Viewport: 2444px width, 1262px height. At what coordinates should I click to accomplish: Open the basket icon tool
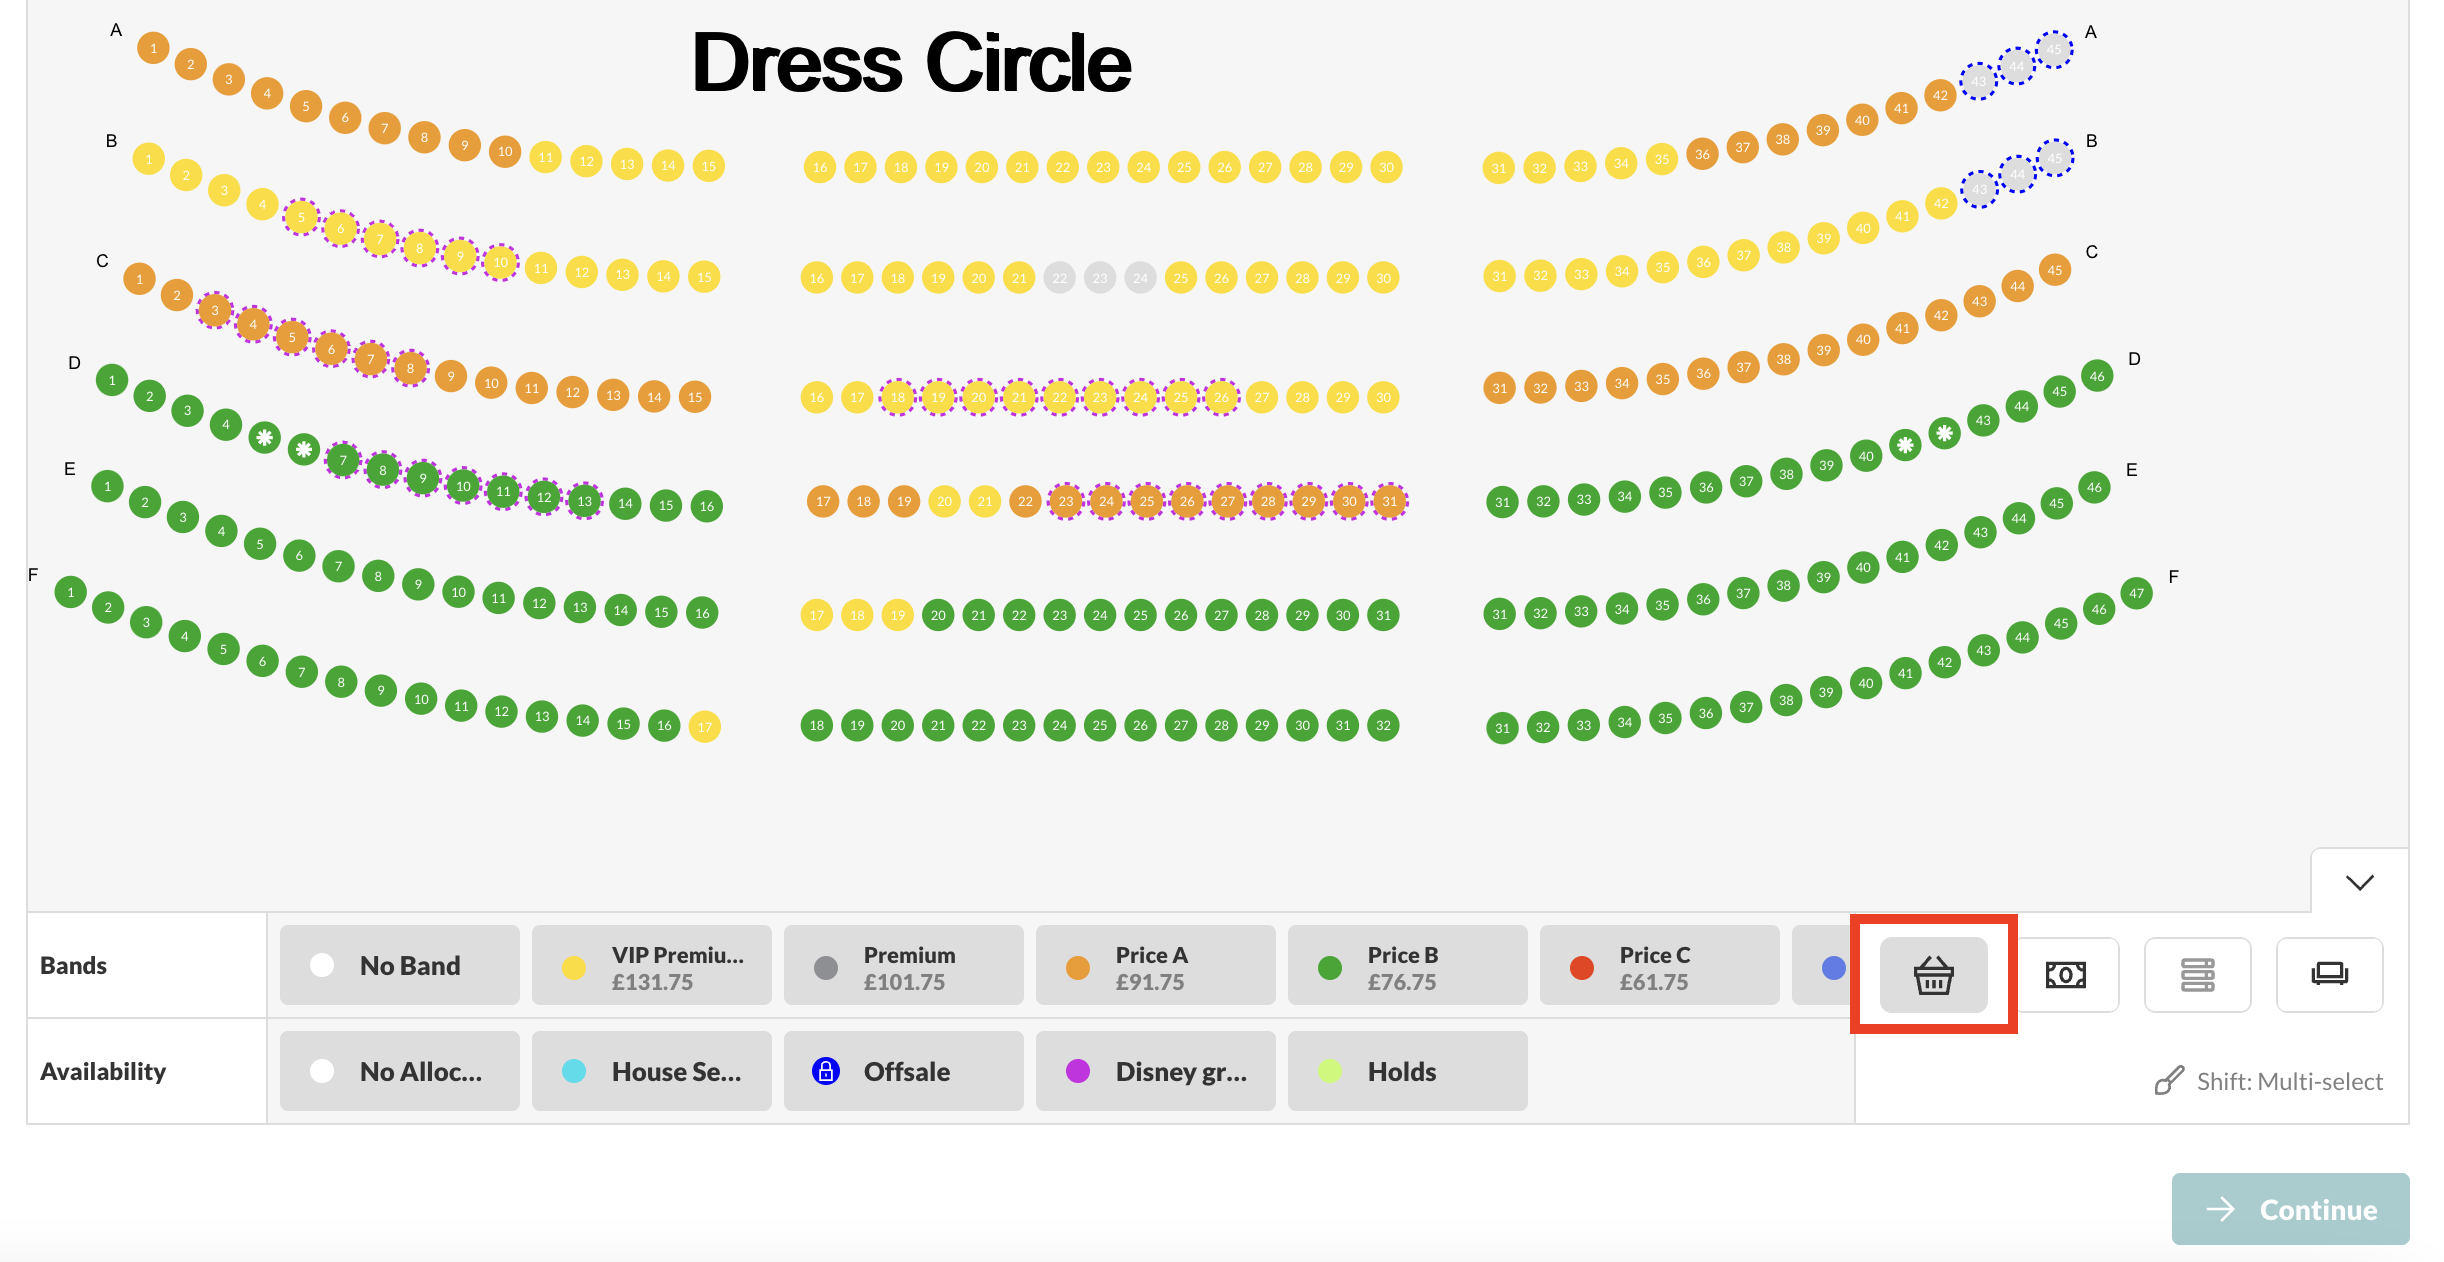point(1933,975)
